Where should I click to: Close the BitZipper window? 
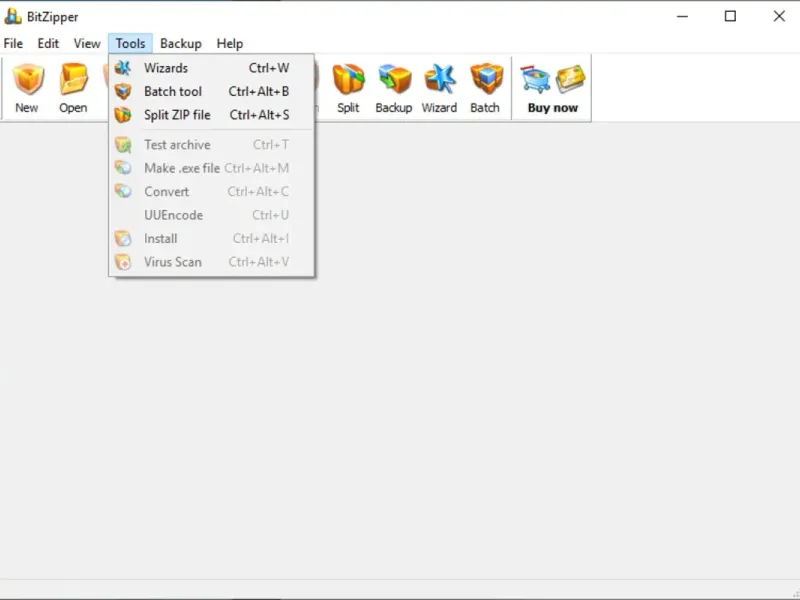[x=779, y=16]
